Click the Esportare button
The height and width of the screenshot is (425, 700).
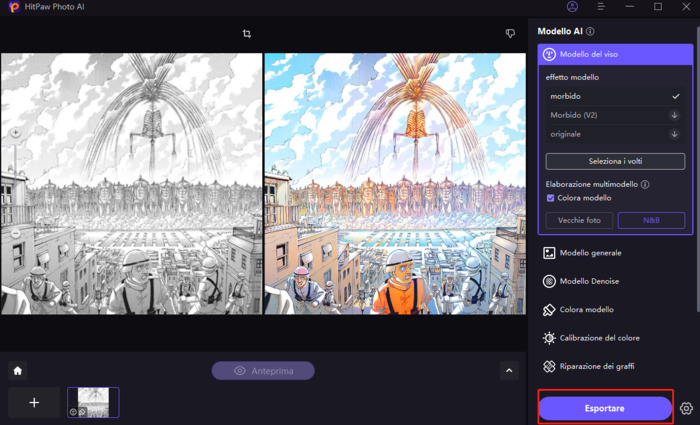[605, 408]
